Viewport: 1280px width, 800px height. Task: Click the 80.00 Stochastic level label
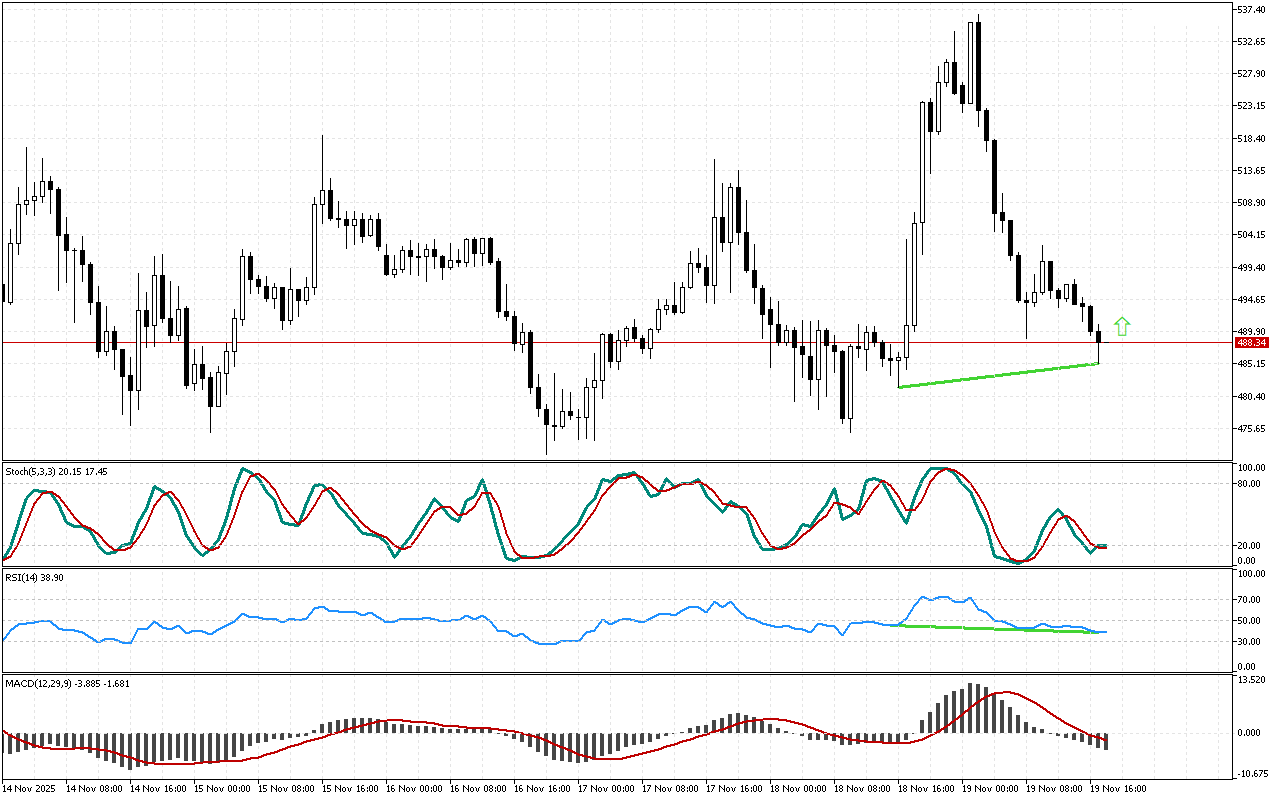tap(1249, 484)
